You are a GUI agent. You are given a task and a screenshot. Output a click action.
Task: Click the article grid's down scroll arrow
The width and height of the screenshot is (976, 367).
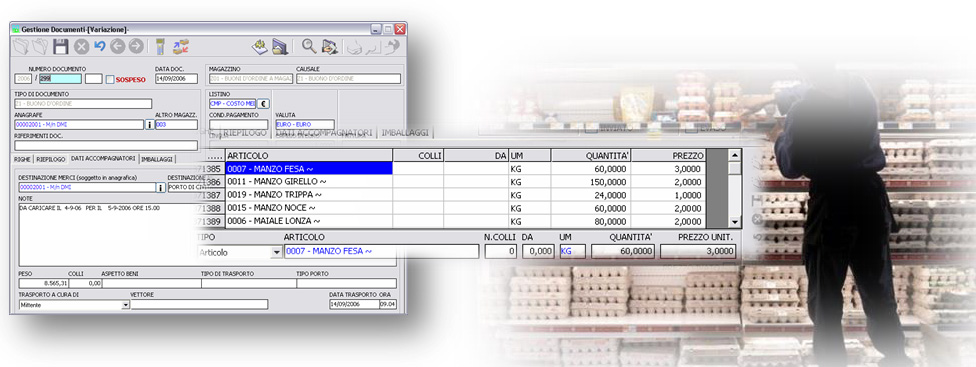(735, 221)
